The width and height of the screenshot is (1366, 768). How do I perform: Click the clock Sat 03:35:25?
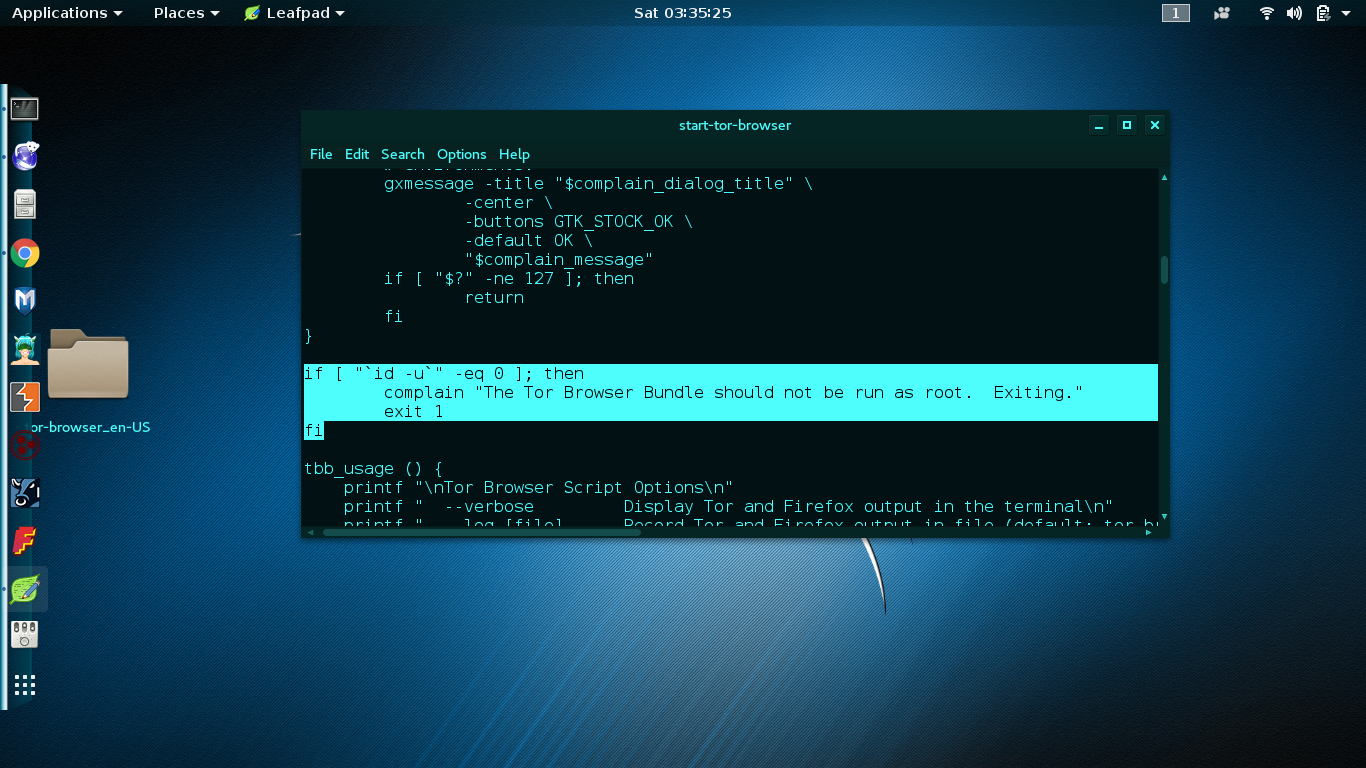click(683, 13)
